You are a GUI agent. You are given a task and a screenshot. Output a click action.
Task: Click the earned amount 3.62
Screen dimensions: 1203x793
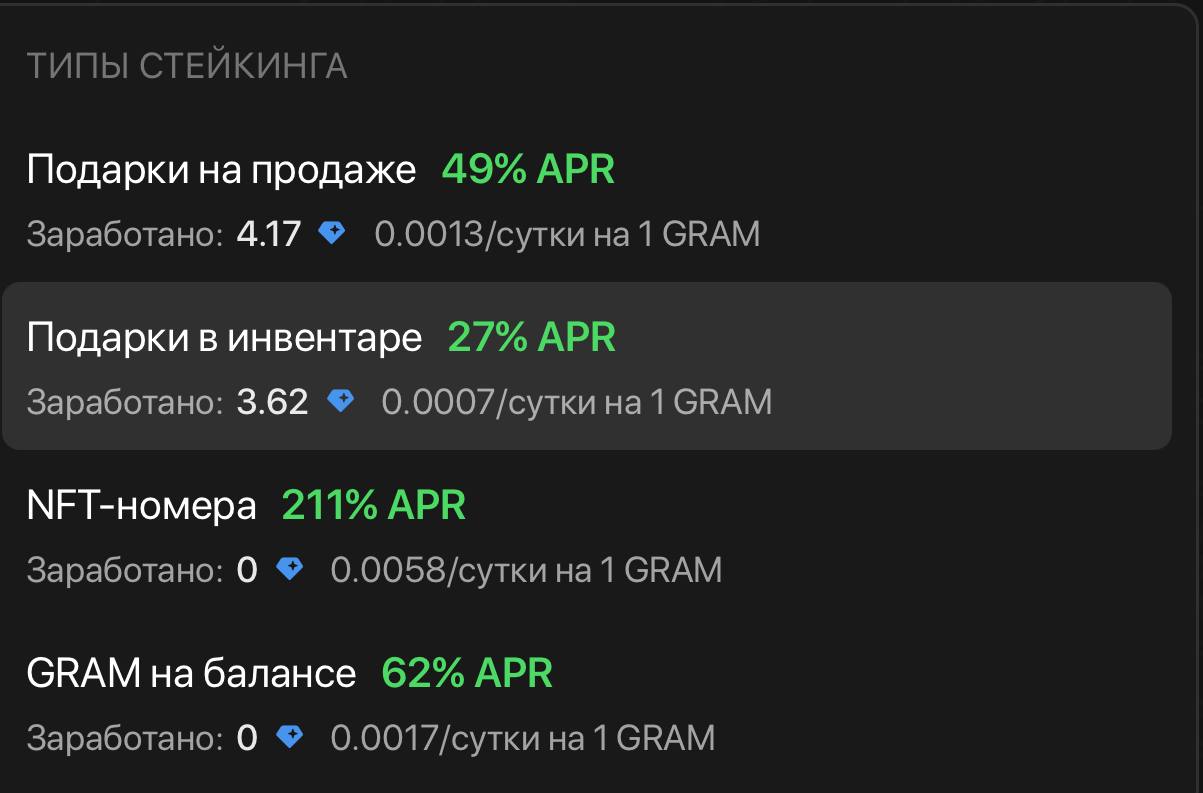272,402
